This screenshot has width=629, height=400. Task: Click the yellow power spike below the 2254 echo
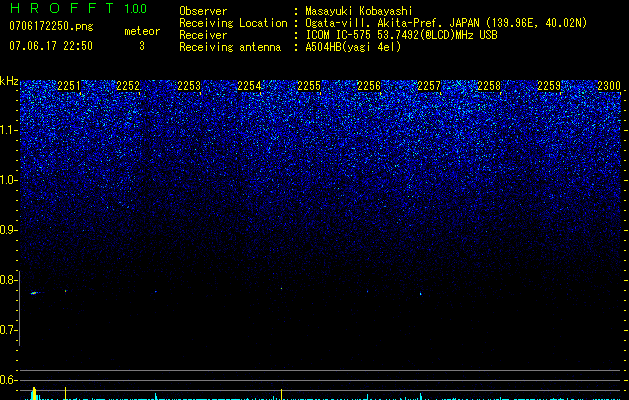[x=282, y=394]
